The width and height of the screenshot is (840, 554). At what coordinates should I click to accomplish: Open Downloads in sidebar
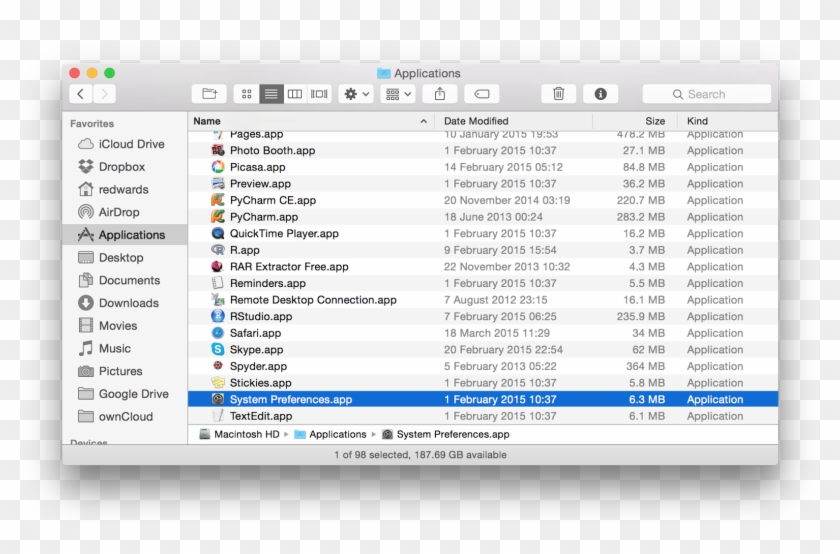pyautogui.click(x=124, y=303)
